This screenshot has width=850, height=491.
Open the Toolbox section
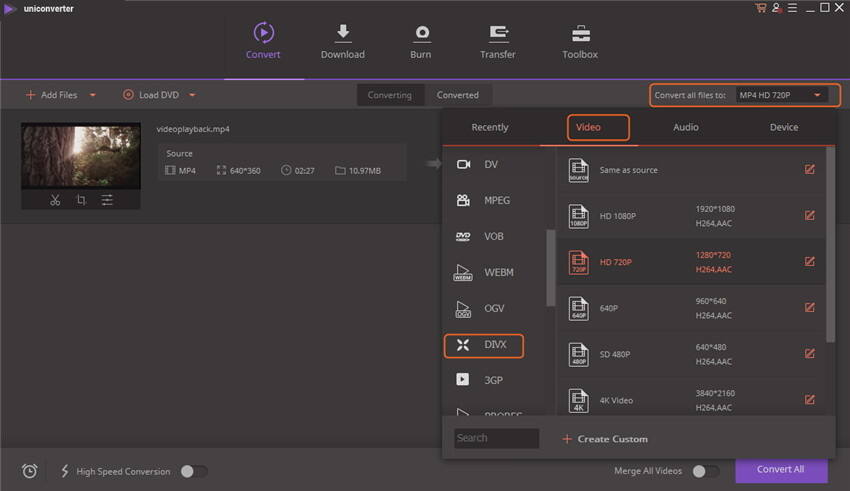pyautogui.click(x=580, y=41)
